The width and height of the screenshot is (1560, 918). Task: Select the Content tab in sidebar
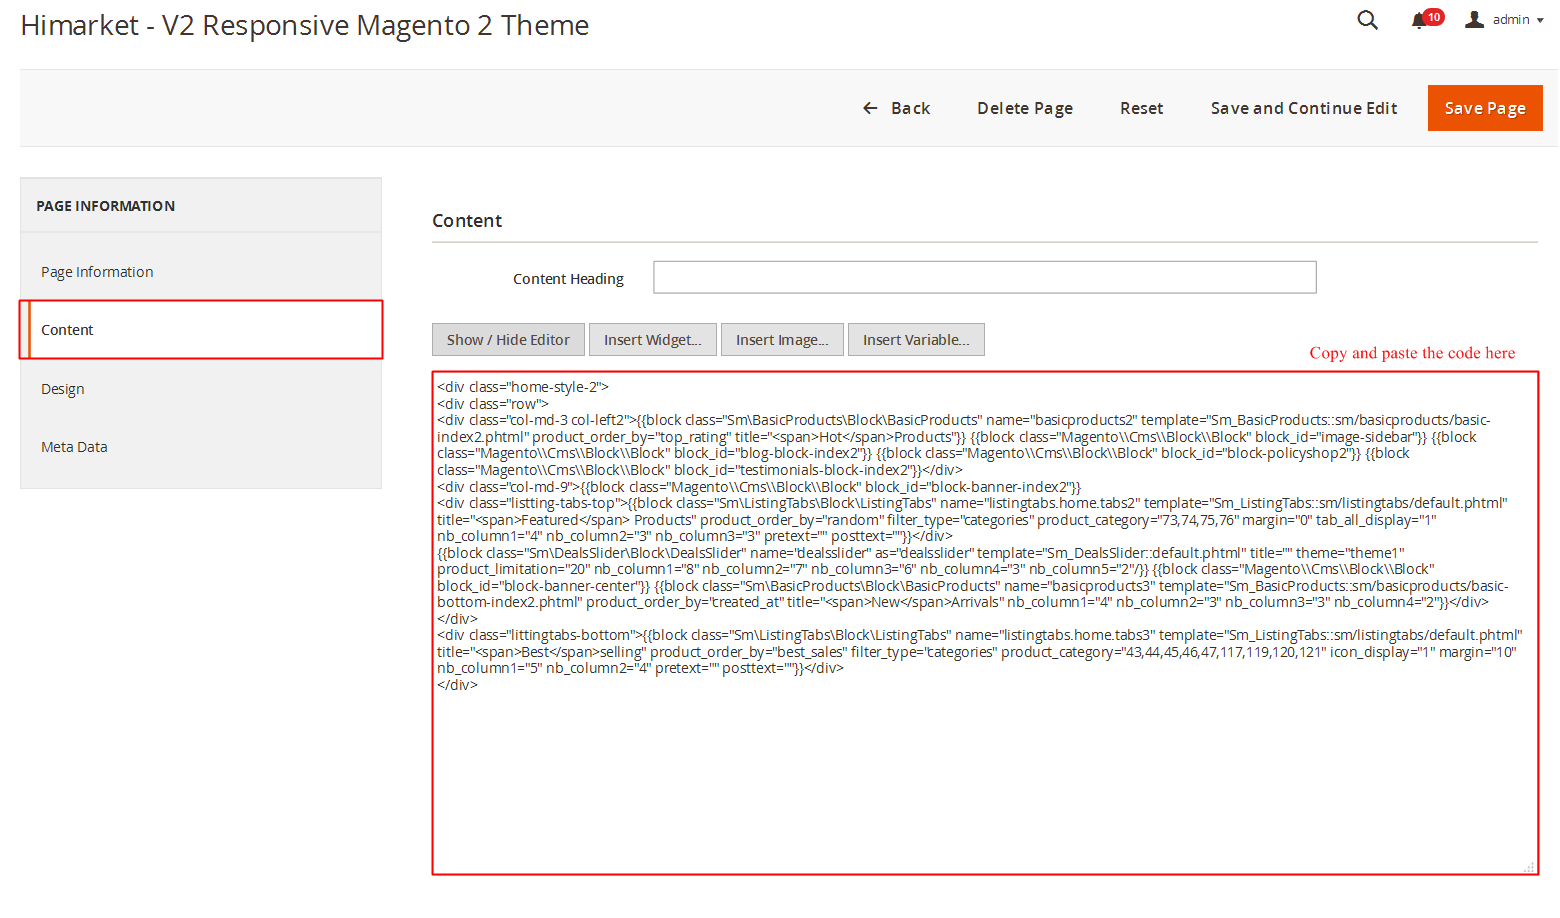pos(201,330)
